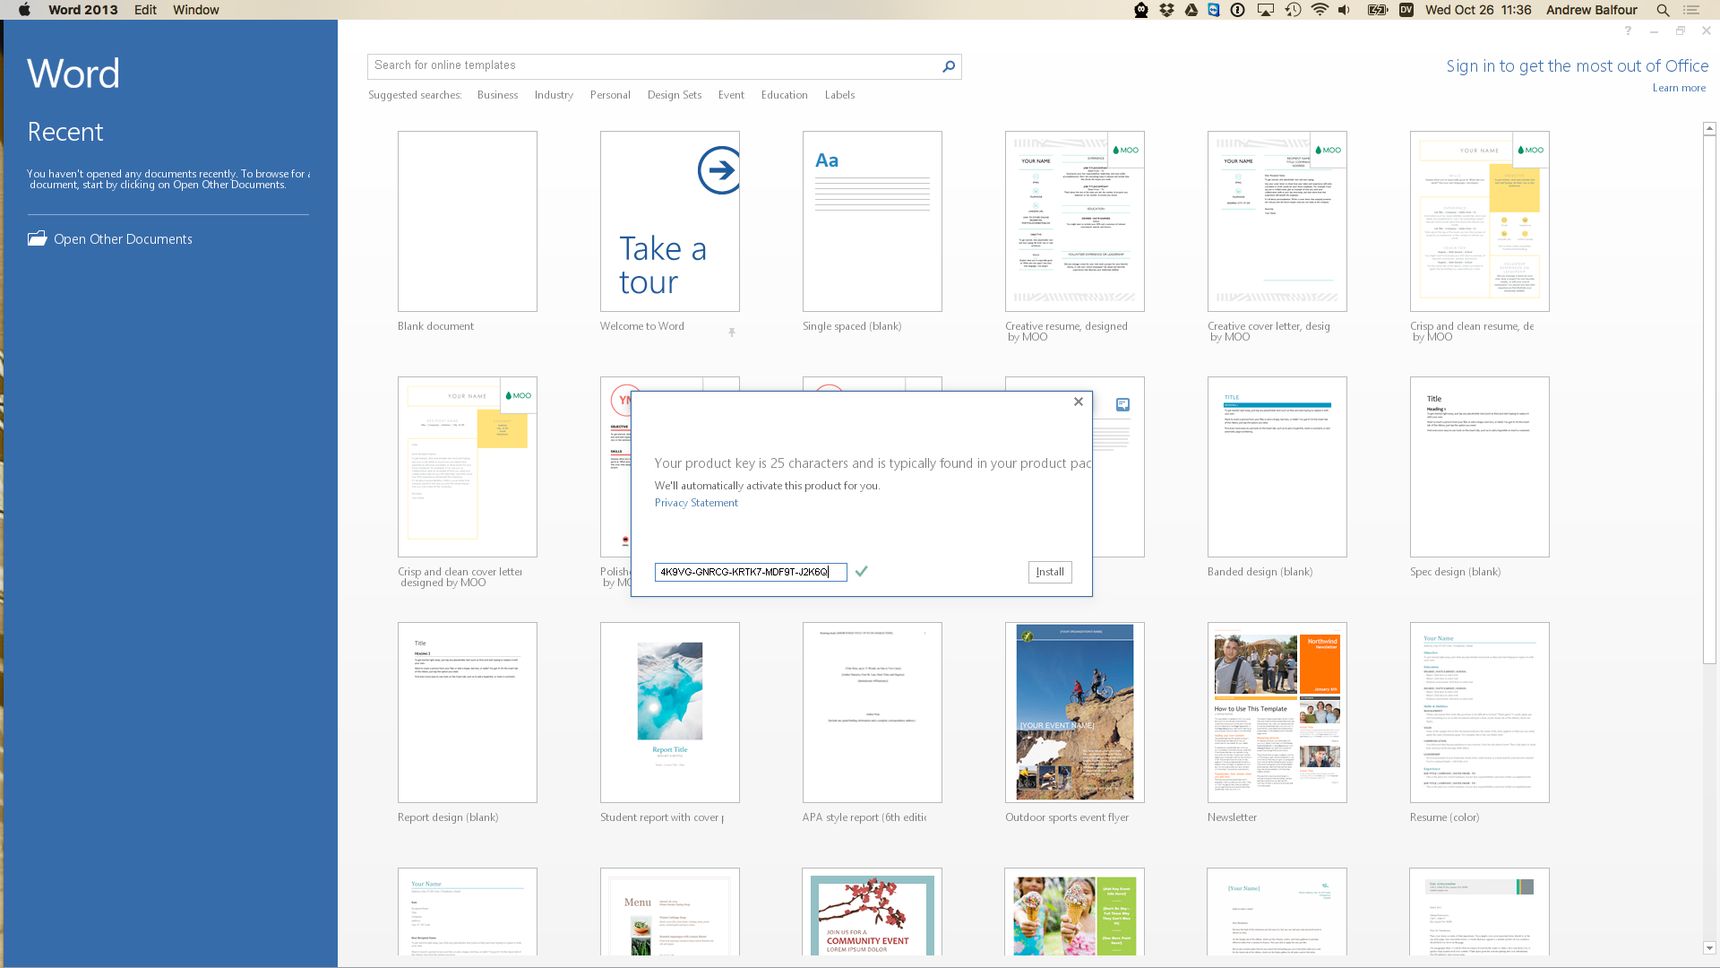This screenshot has height=968, width=1720.
Task: Open the 1Password menu bar icon
Action: point(1238,10)
